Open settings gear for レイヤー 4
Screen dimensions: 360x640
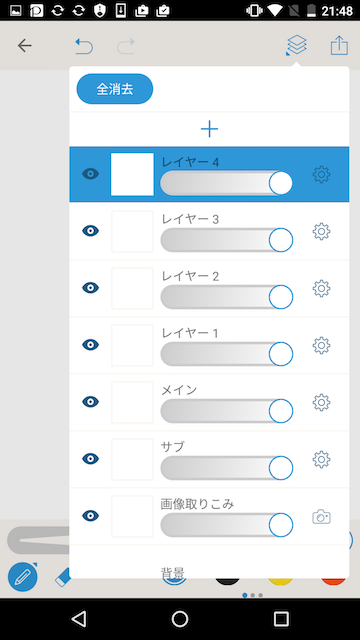coord(321,174)
